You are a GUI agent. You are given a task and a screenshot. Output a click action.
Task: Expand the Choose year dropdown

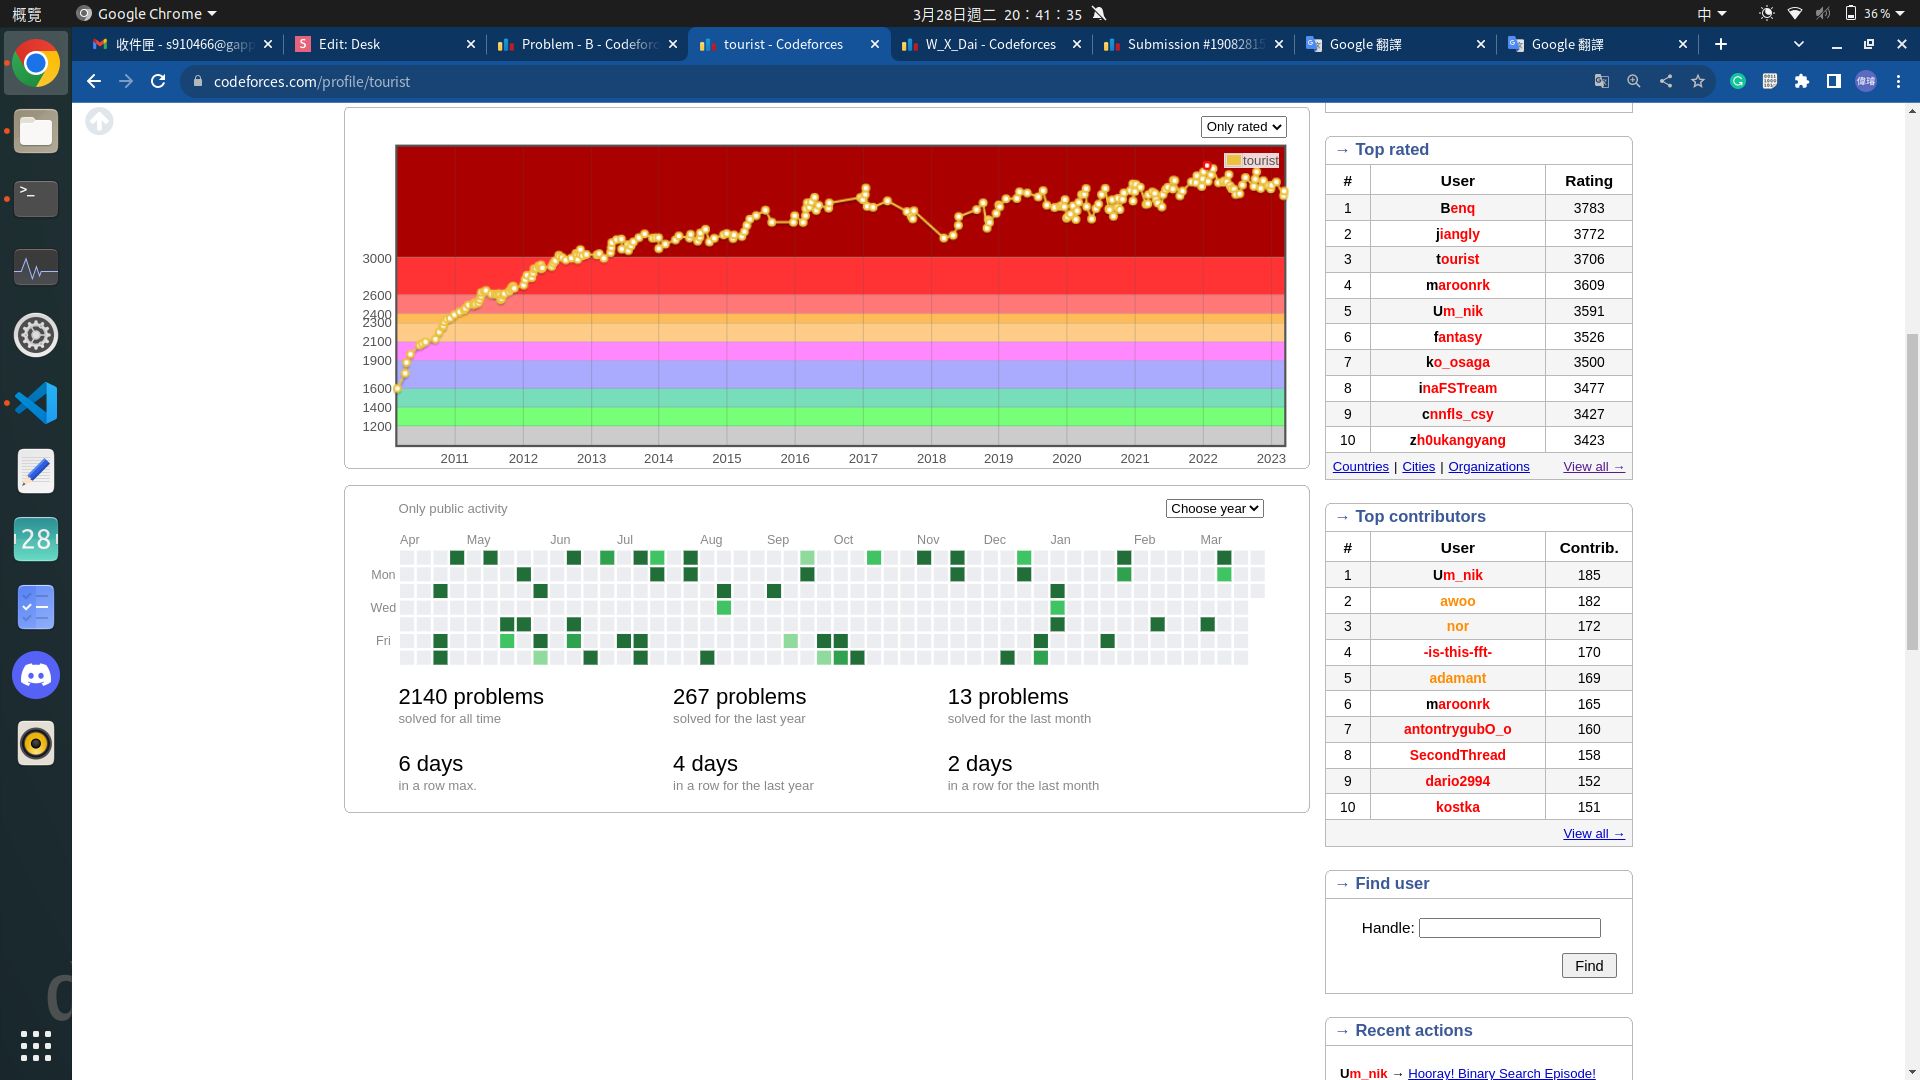(1214, 509)
